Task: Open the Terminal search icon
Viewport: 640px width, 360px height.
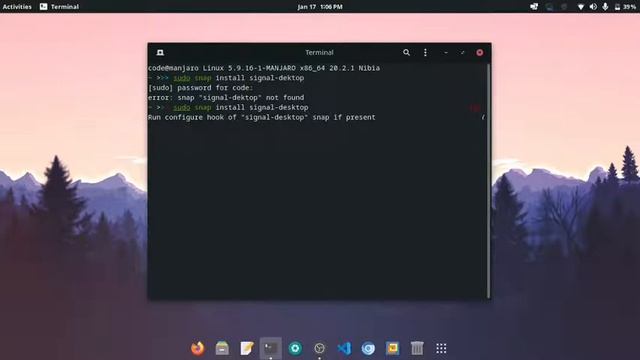Action: [406, 53]
